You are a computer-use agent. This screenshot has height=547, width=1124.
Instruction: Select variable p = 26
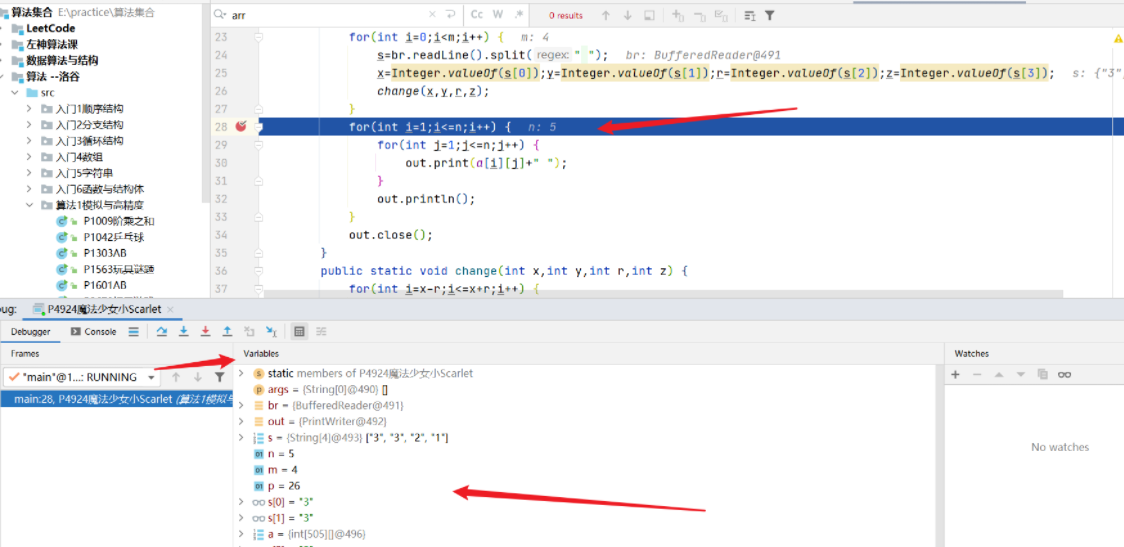pos(284,486)
